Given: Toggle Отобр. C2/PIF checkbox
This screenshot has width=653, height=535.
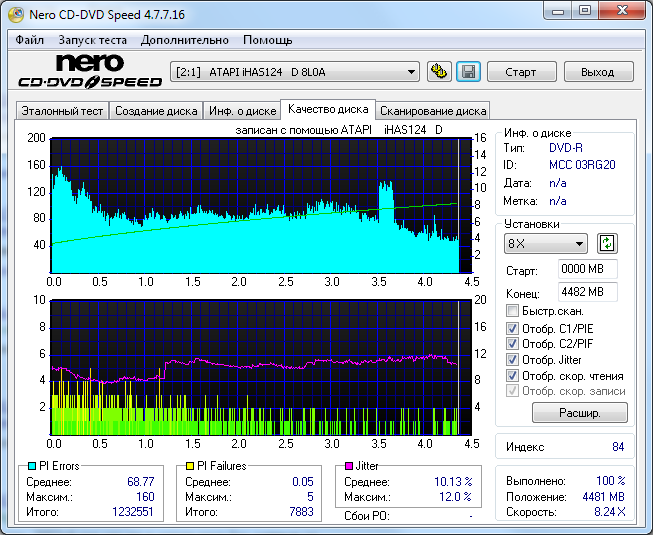Looking at the screenshot, I should click(512, 343).
